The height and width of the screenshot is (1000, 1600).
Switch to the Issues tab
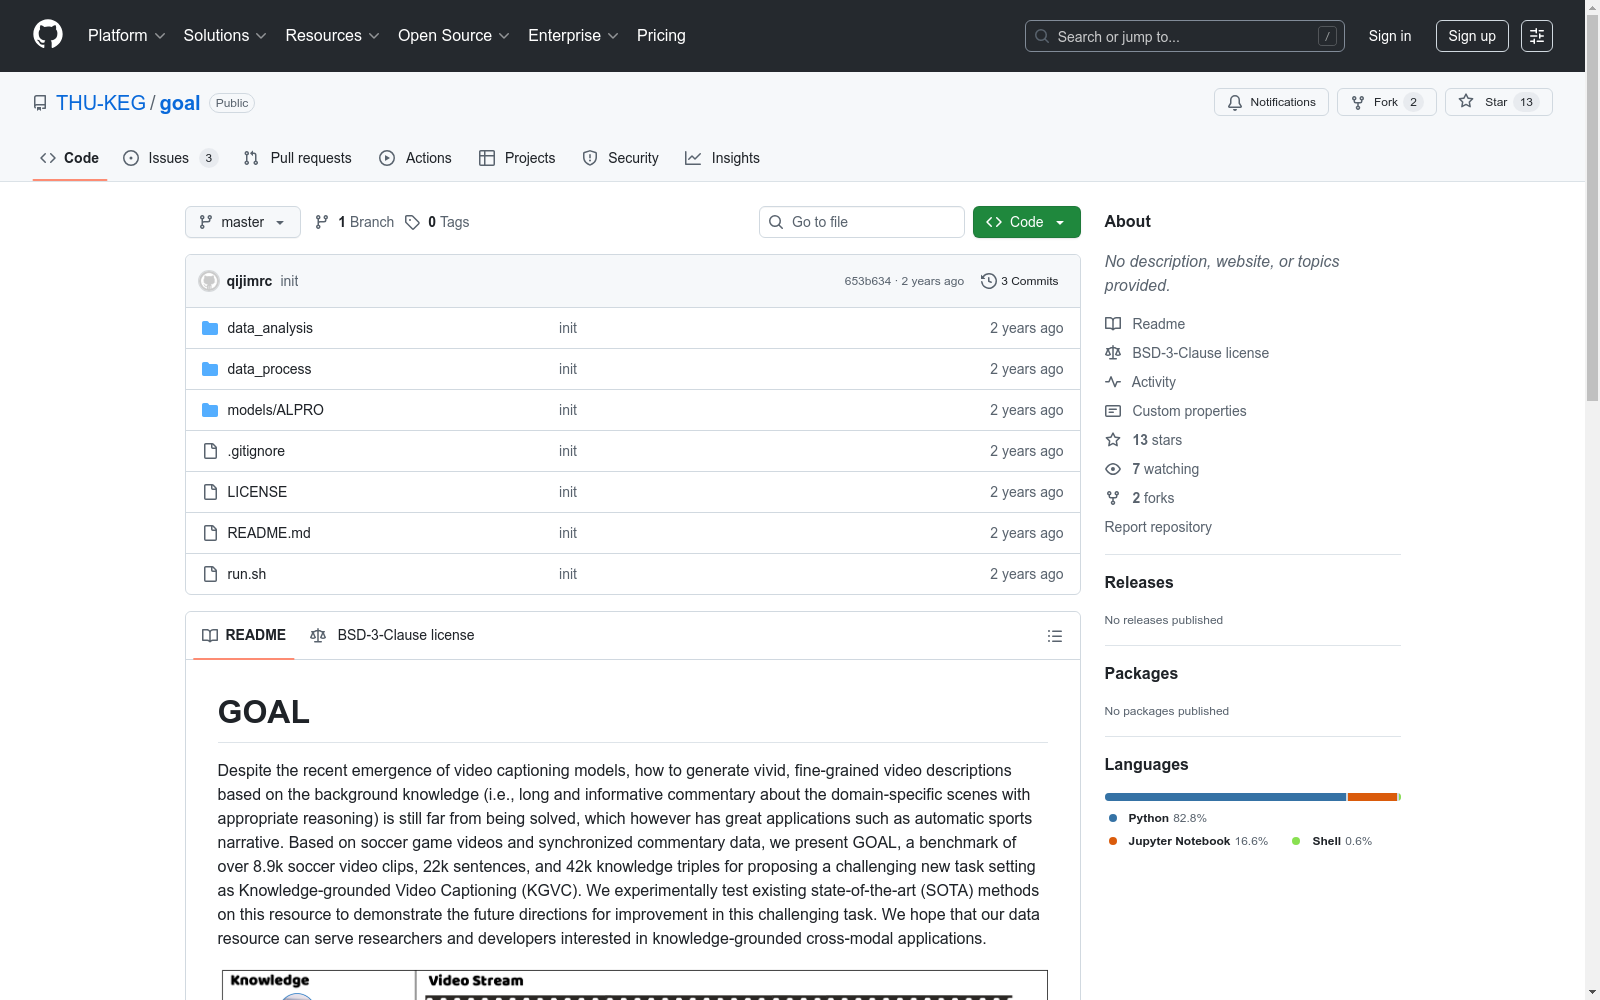(170, 158)
